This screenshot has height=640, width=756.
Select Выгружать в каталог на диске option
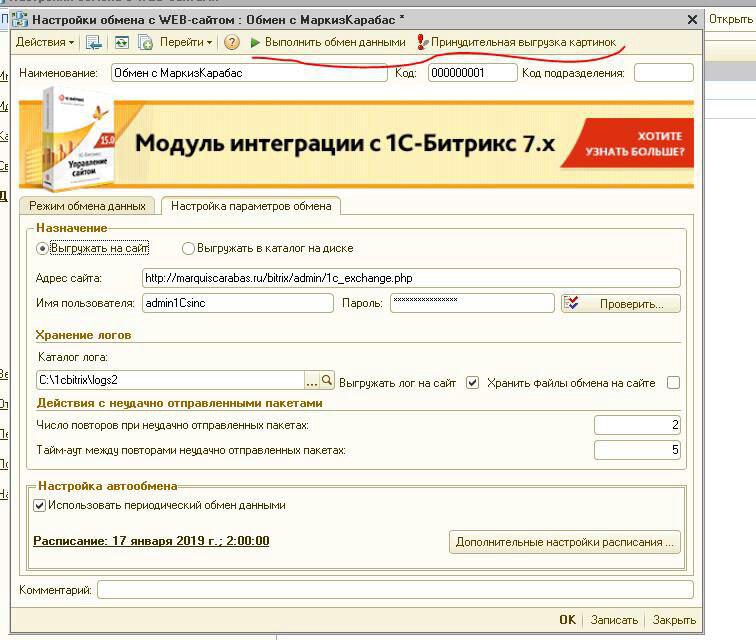[268, 248]
